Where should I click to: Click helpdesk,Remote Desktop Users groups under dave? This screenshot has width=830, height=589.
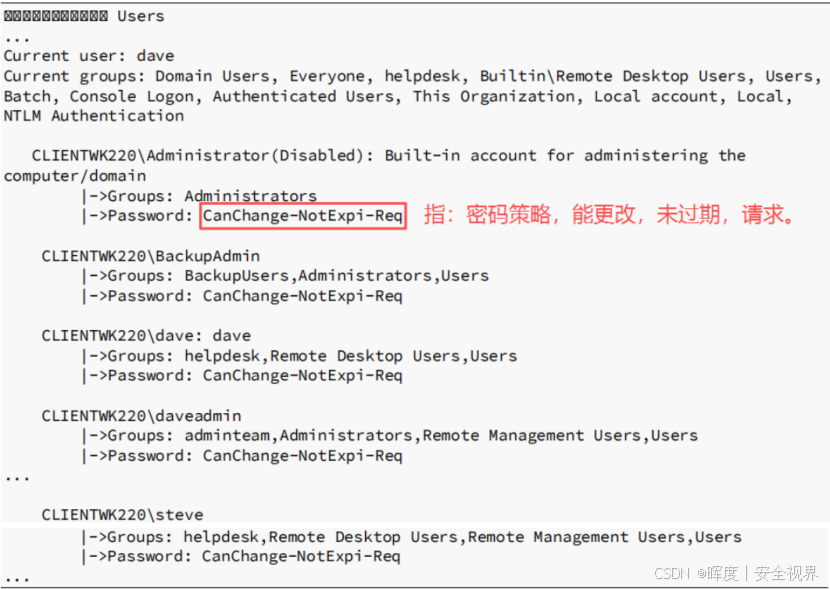pyautogui.click(x=300, y=356)
